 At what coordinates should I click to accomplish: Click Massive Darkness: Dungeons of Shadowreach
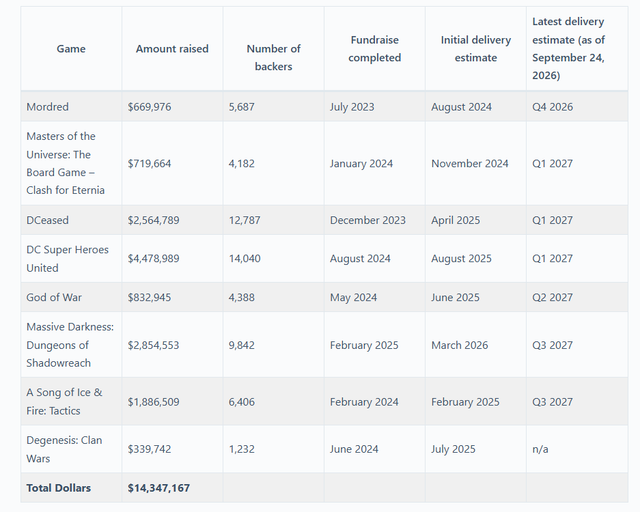point(70,345)
